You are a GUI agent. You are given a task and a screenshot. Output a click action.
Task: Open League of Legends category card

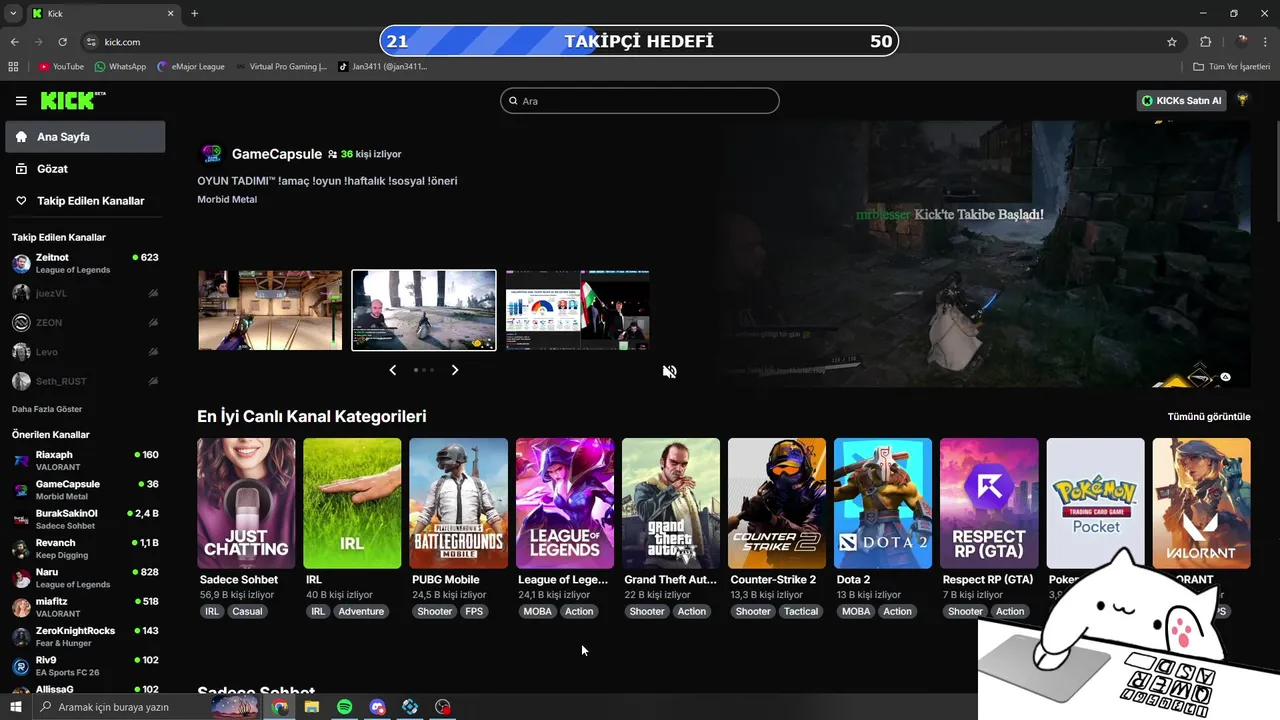565,503
